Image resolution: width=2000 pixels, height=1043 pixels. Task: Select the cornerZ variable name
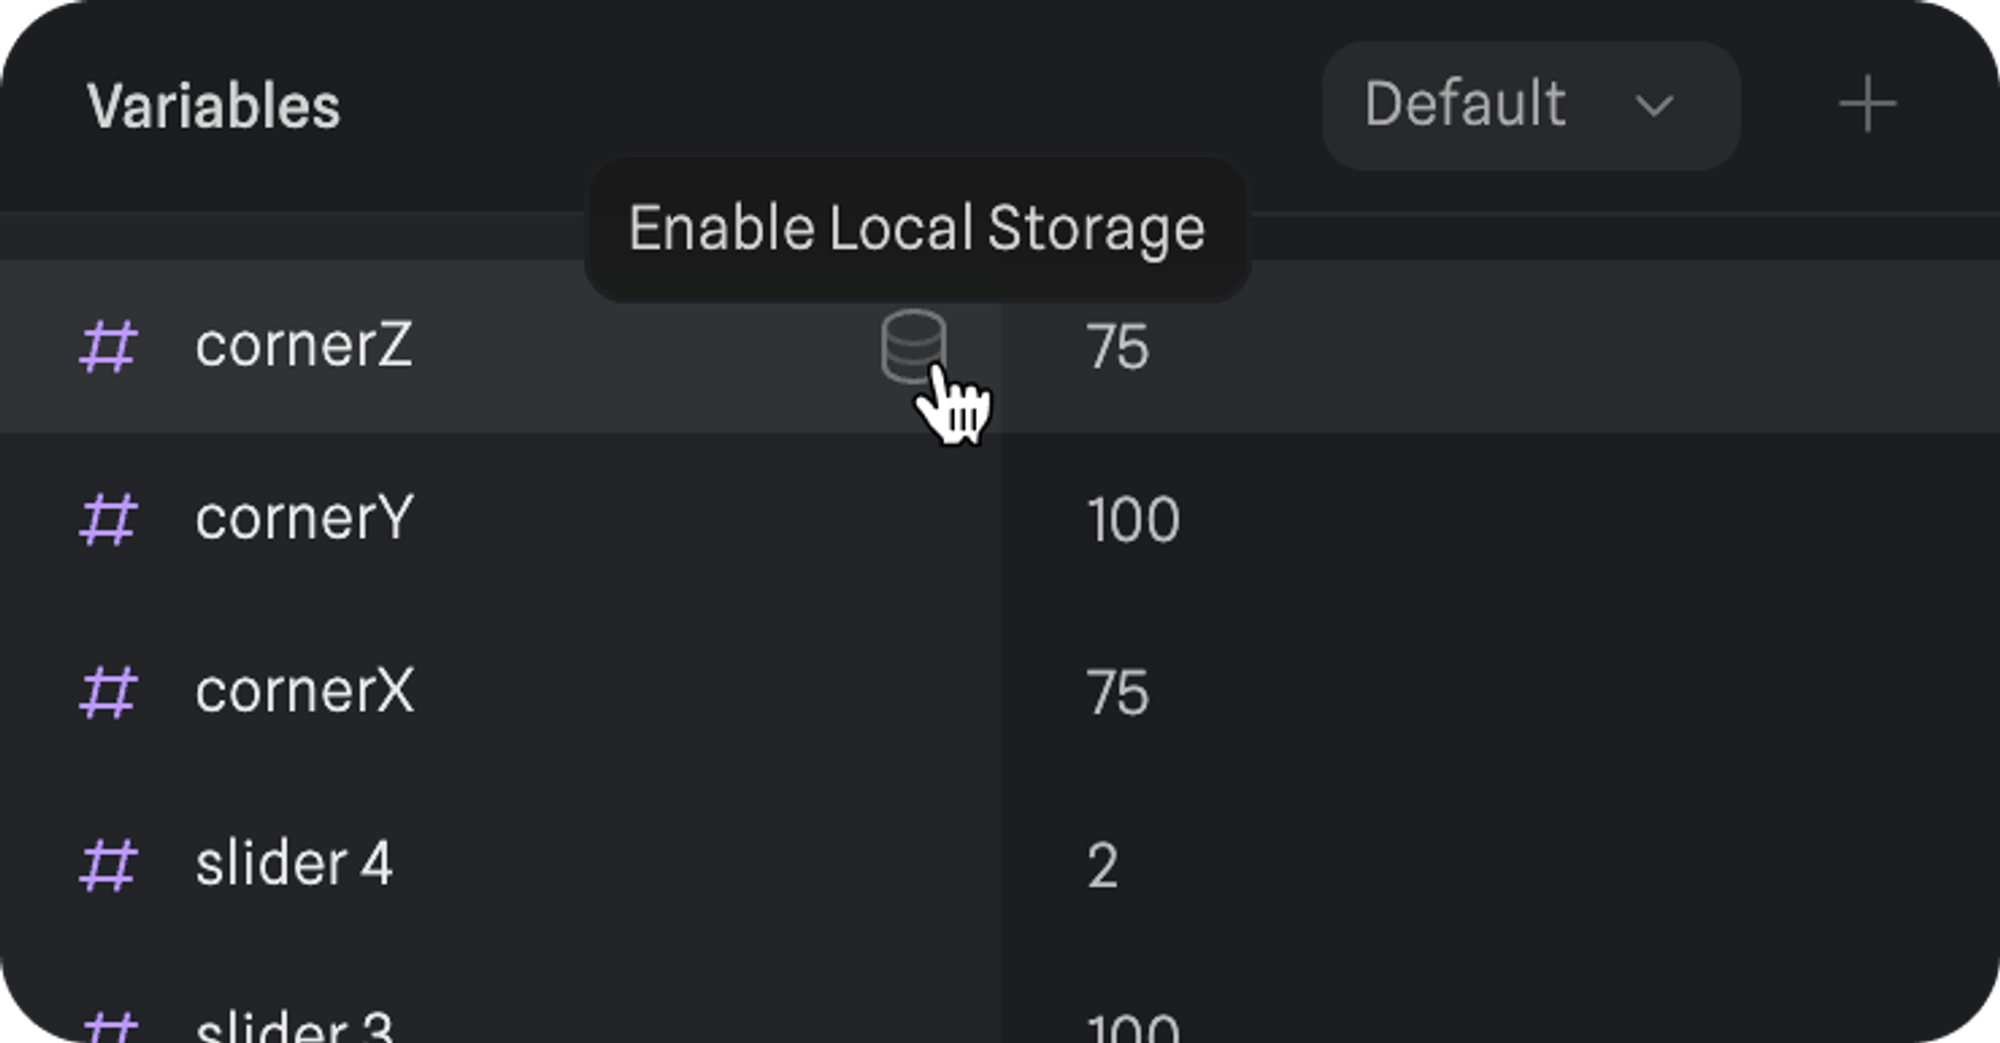[303, 346]
